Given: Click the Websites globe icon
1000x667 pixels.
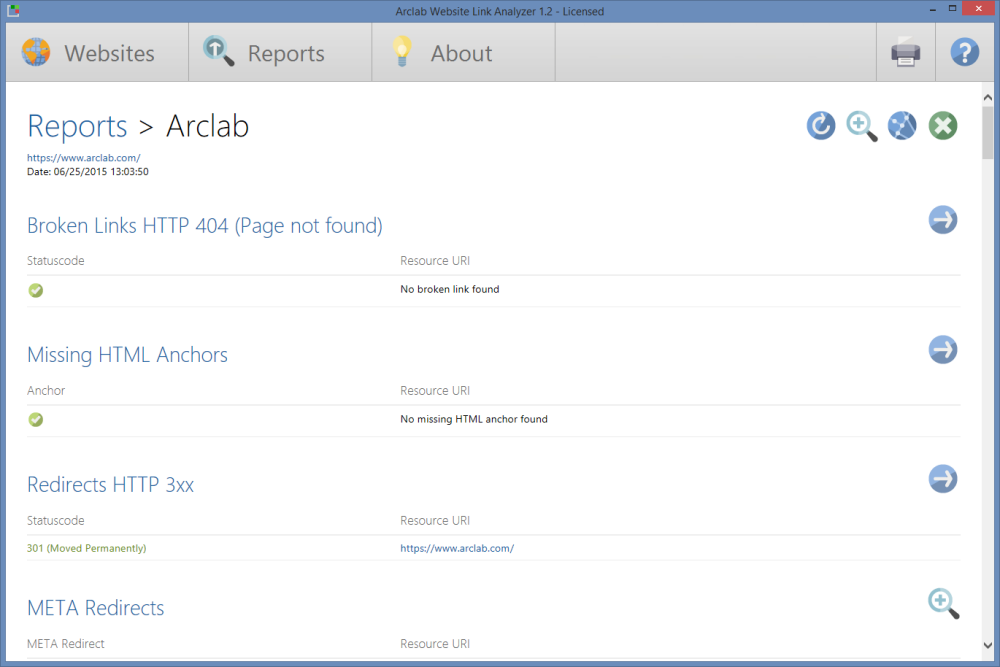Looking at the screenshot, I should click(x=36, y=52).
